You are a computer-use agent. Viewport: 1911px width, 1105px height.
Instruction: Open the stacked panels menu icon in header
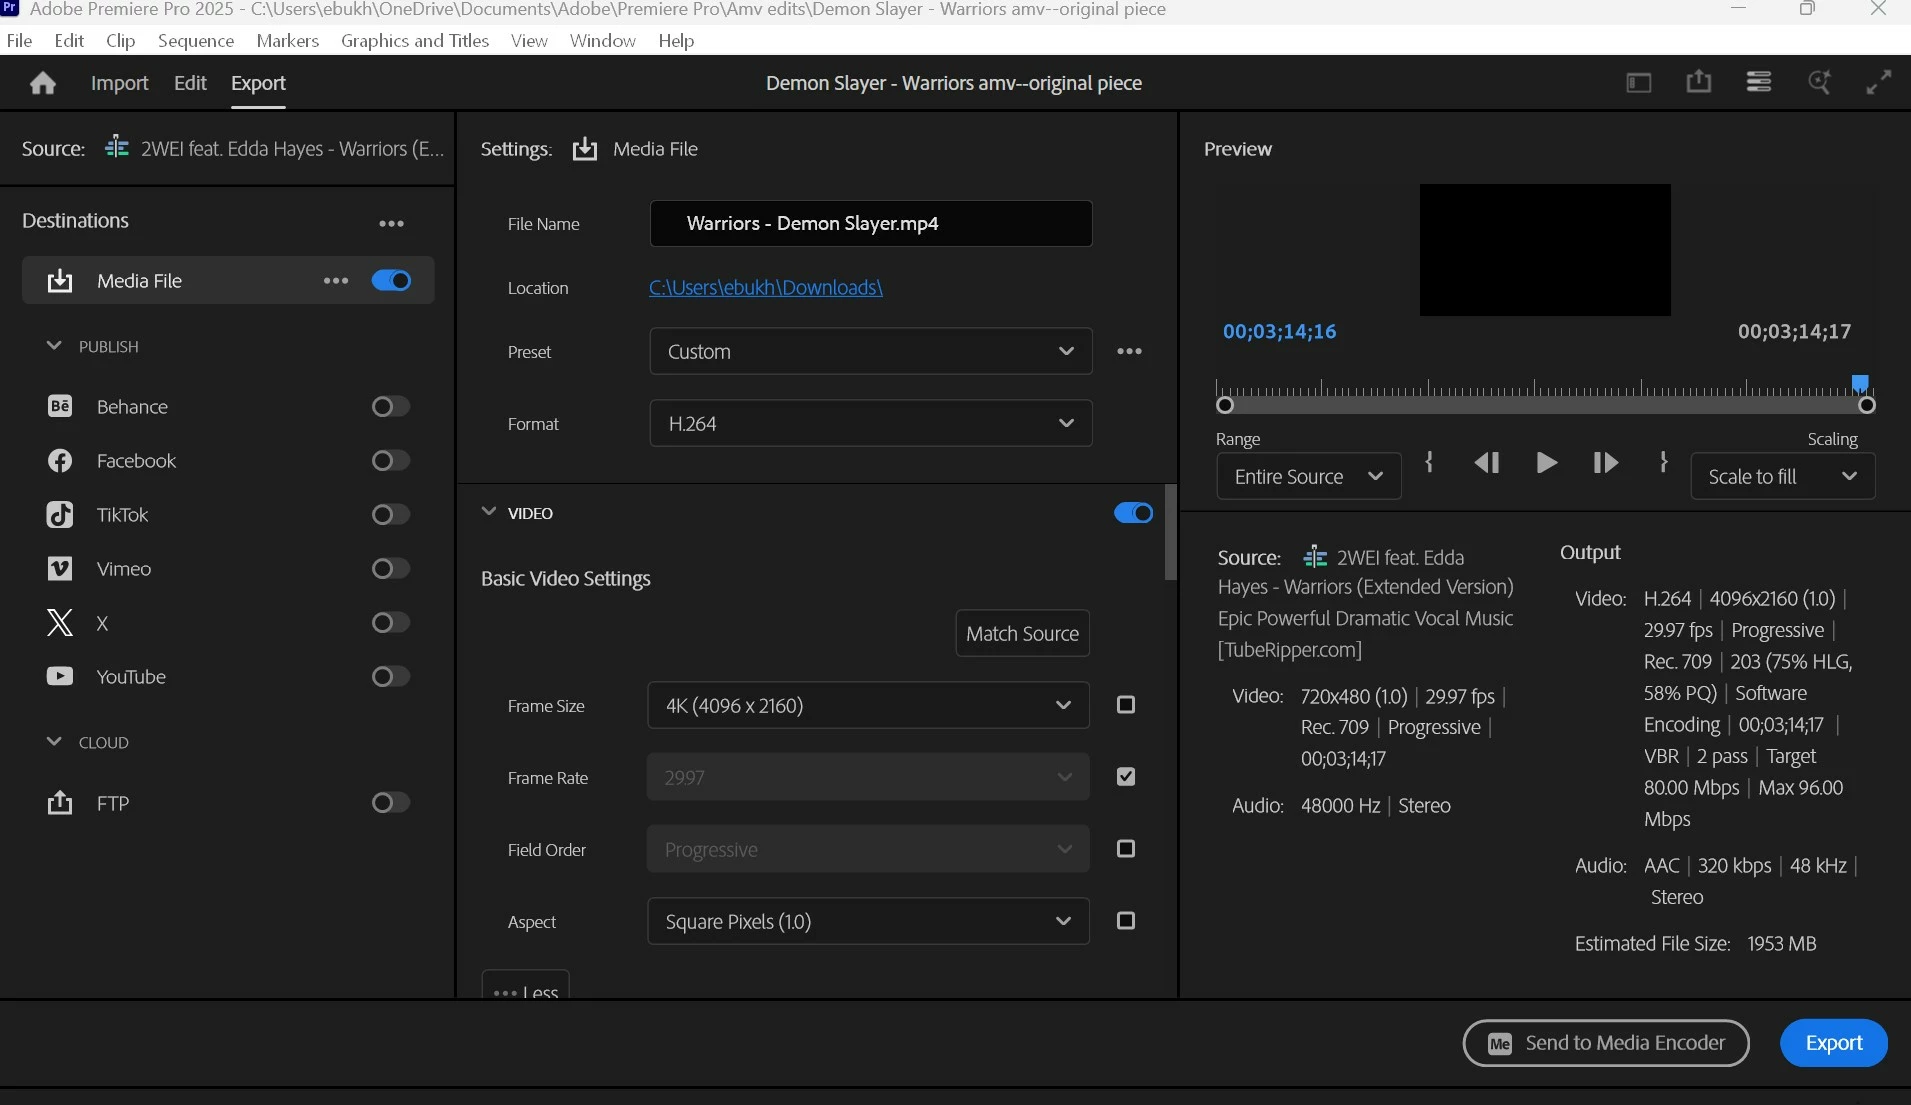pos(1759,82)
